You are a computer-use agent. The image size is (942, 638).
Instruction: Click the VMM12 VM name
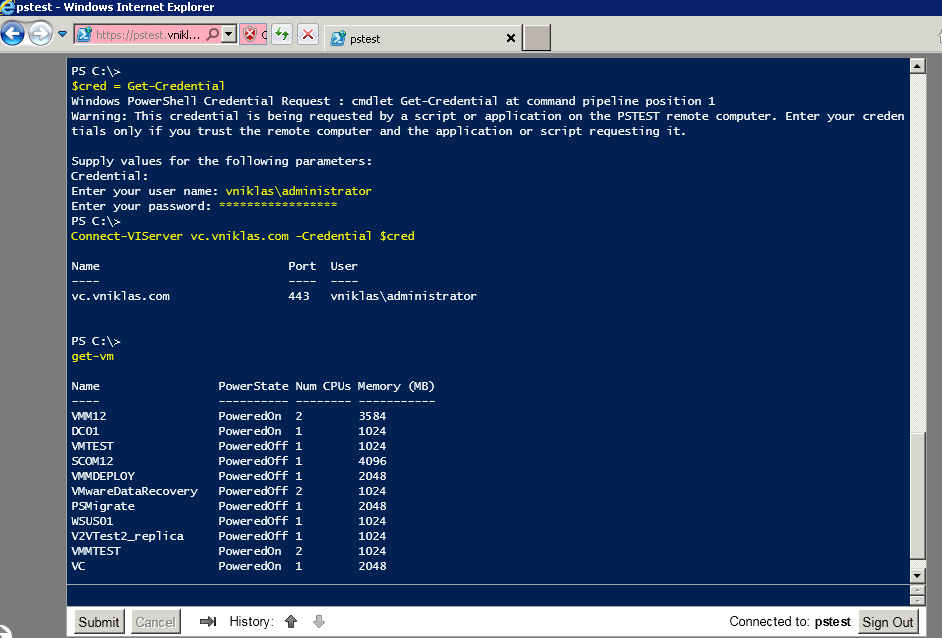(88, 416)
